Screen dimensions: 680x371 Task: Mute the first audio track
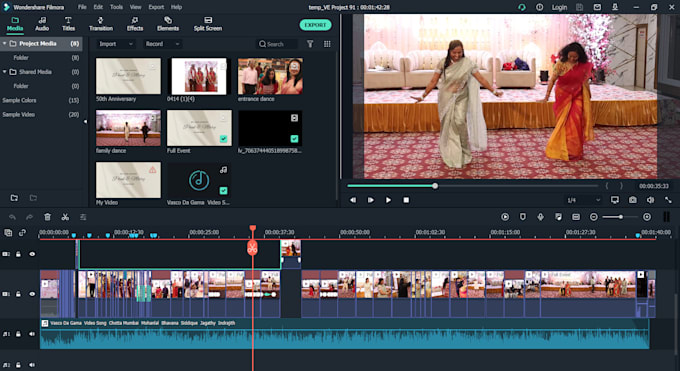click(32, 334)
